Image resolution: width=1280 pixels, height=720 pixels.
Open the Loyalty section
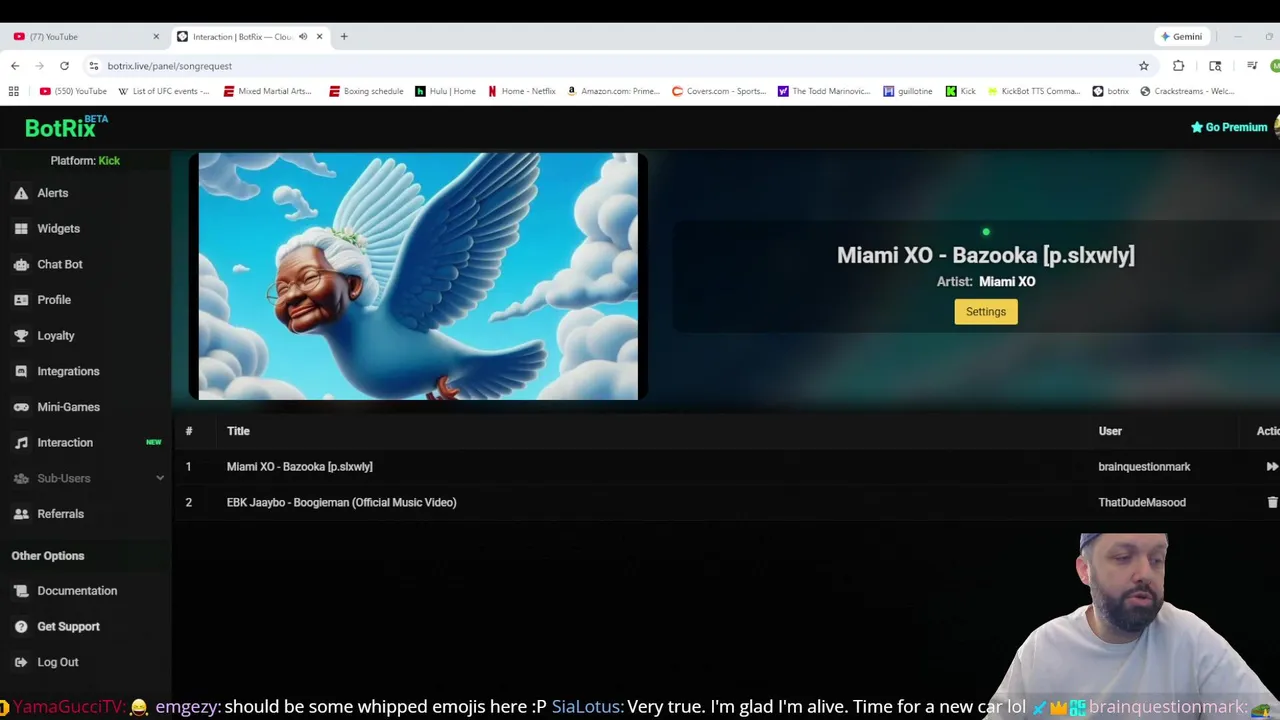tap(56, 336)
